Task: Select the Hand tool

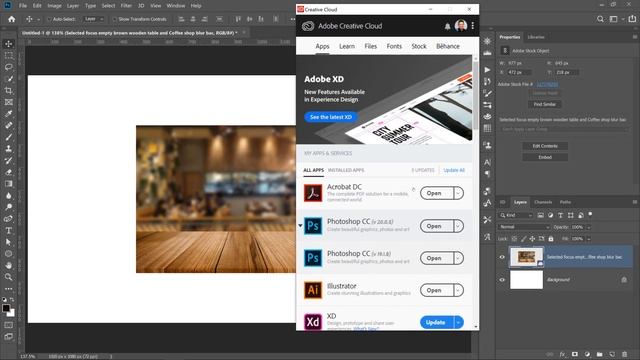Action: [x=9, y=266]
